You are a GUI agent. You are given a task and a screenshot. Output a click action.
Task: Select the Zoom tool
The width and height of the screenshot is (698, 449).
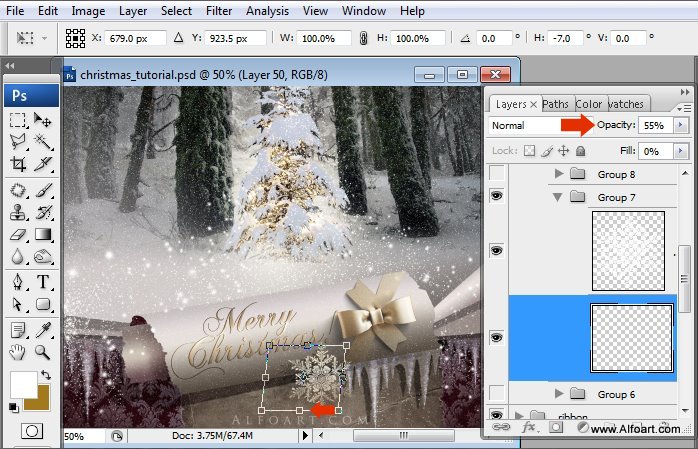click(x=43, y=352)
